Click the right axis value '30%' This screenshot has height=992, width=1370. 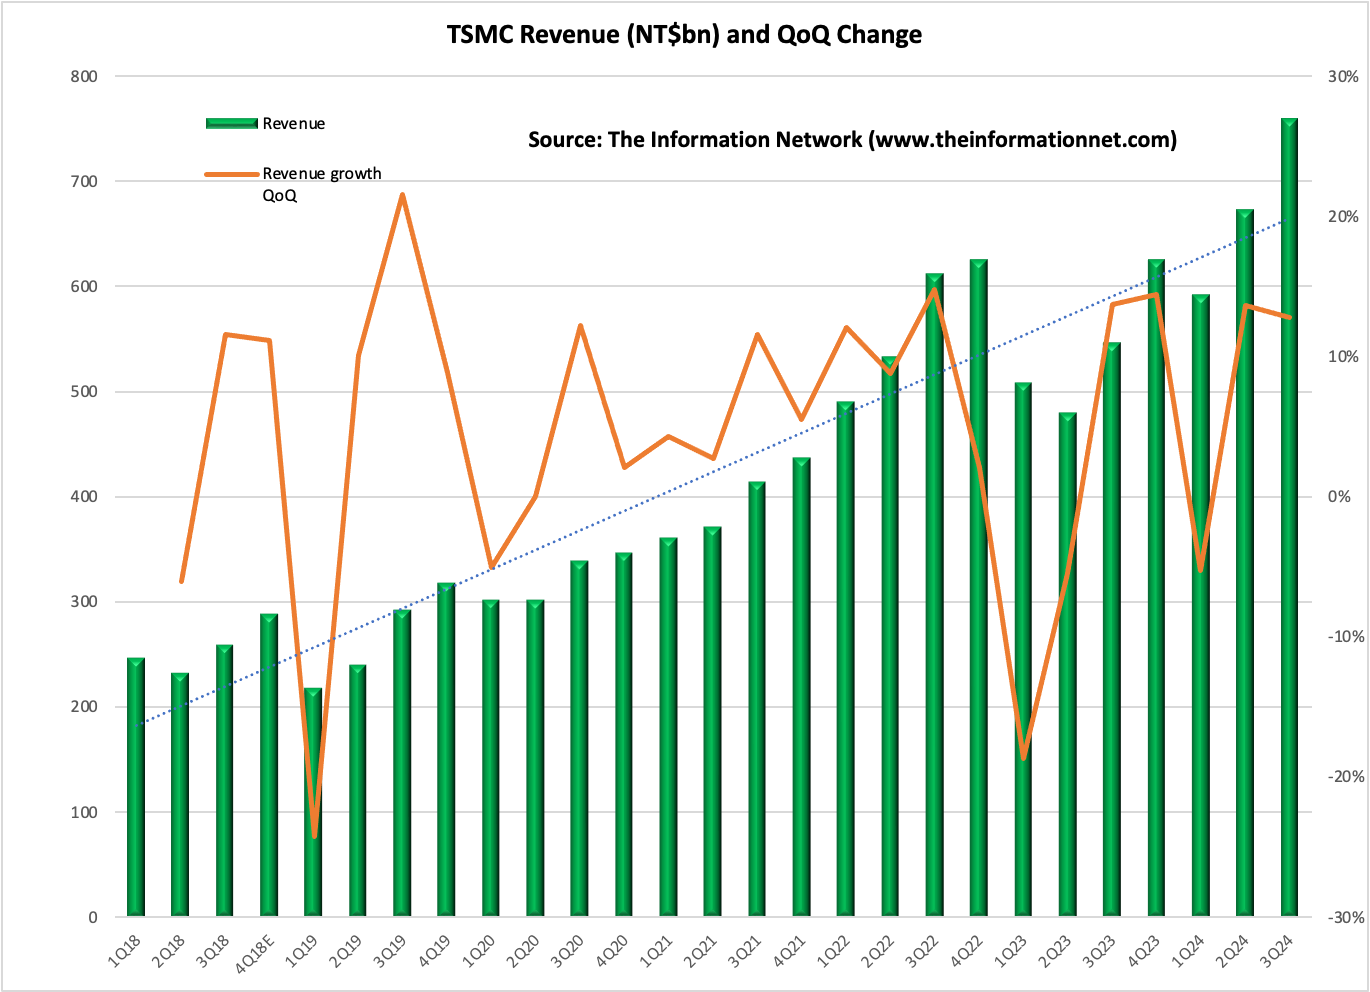click(1345, 76)
